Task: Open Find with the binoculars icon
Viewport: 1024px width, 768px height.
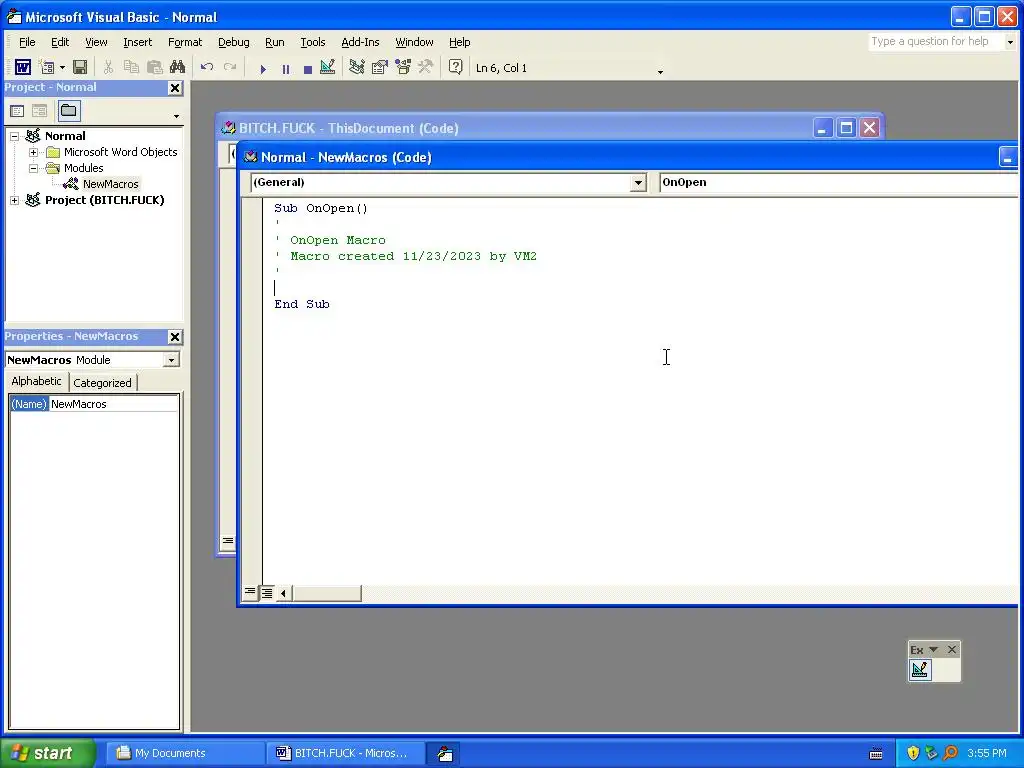Action: [x=177, y=67]
